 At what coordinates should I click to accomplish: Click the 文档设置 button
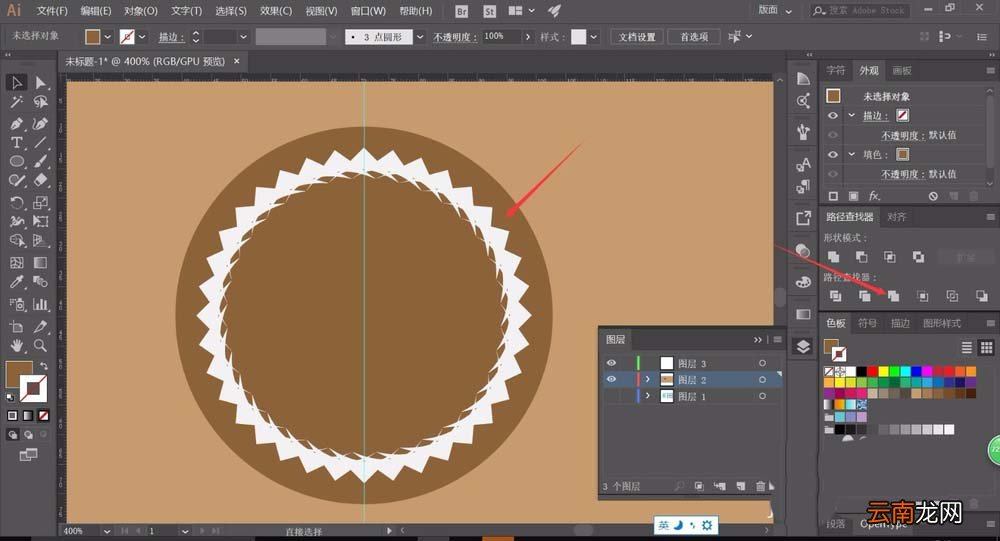[x=636, y=37]
